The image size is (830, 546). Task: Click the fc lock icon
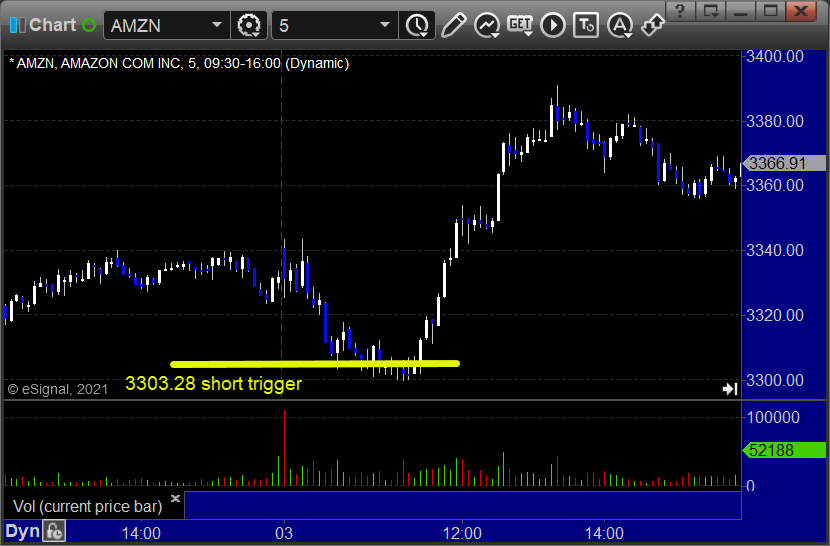54,531
